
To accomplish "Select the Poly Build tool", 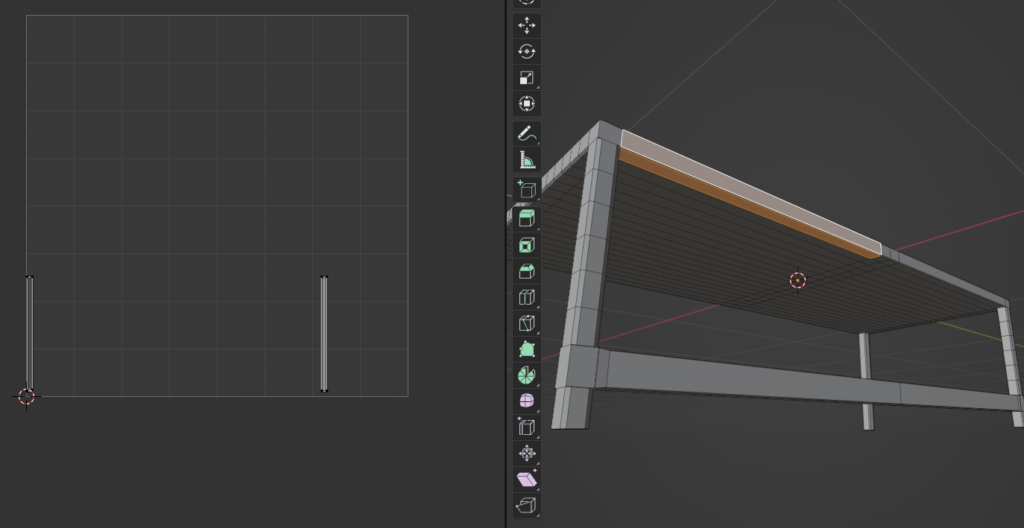I will (x=526, y=349).
